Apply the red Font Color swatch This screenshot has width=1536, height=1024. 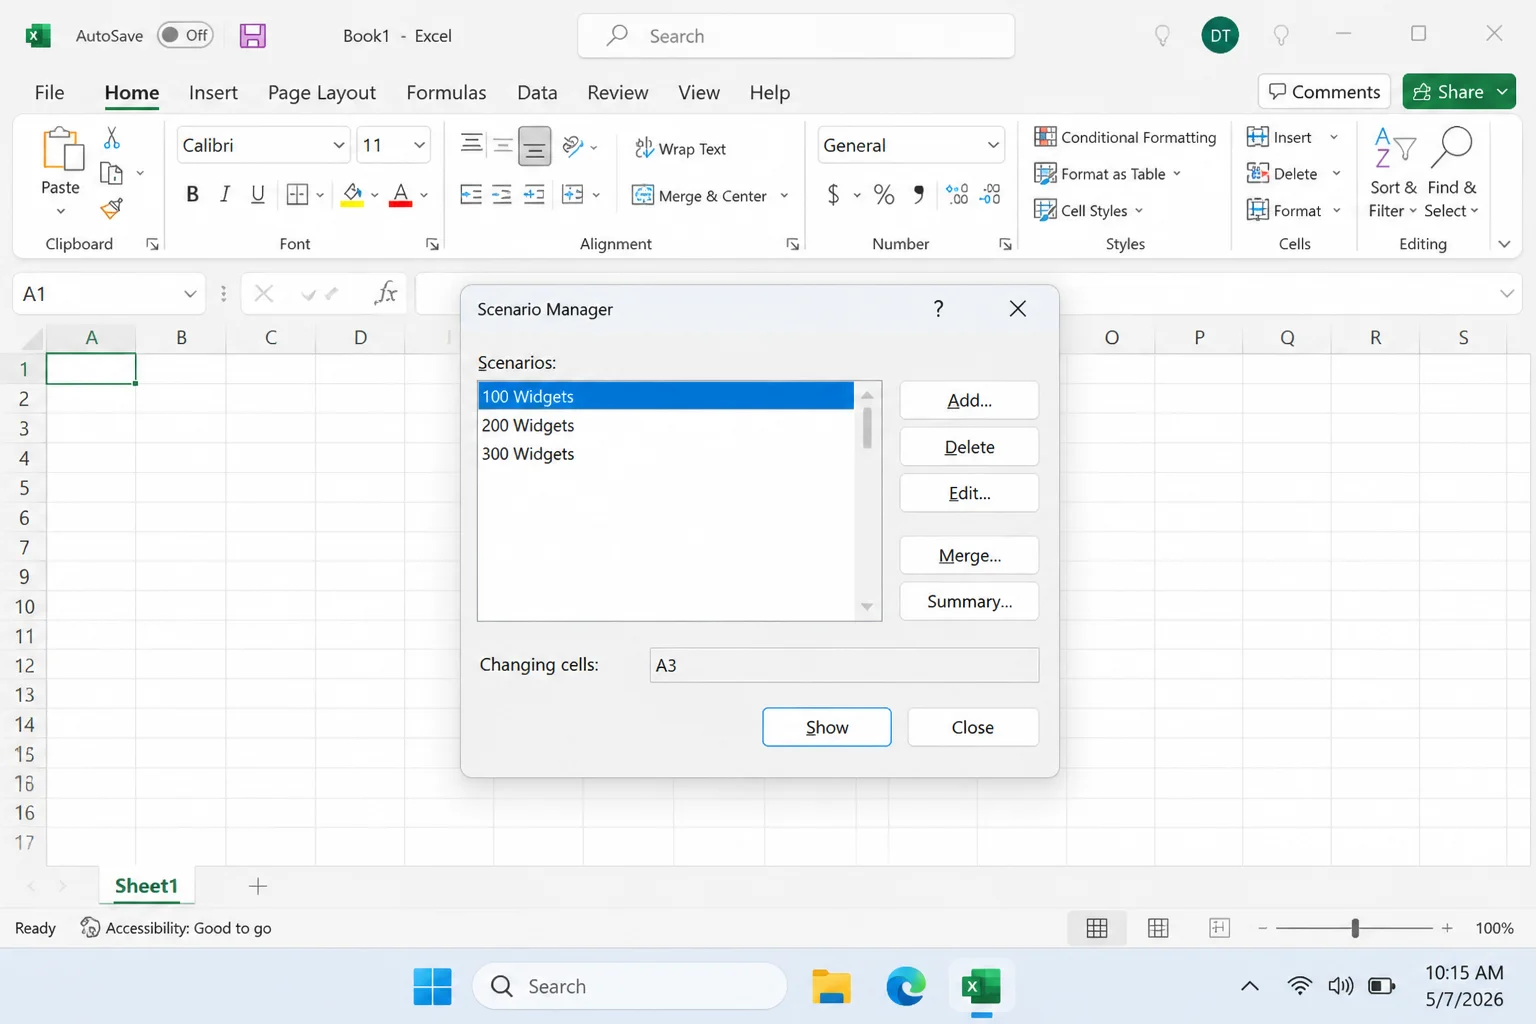coord(401,195)
